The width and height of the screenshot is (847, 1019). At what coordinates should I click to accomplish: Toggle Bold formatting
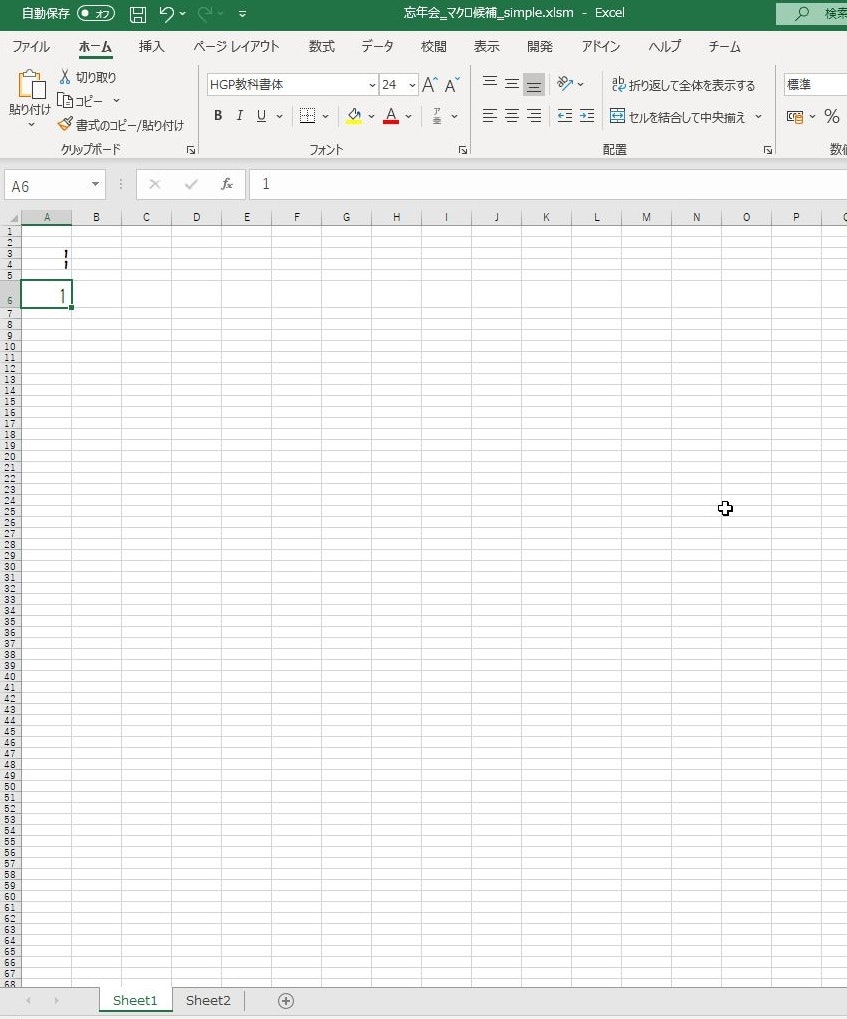tap(218, 116)
